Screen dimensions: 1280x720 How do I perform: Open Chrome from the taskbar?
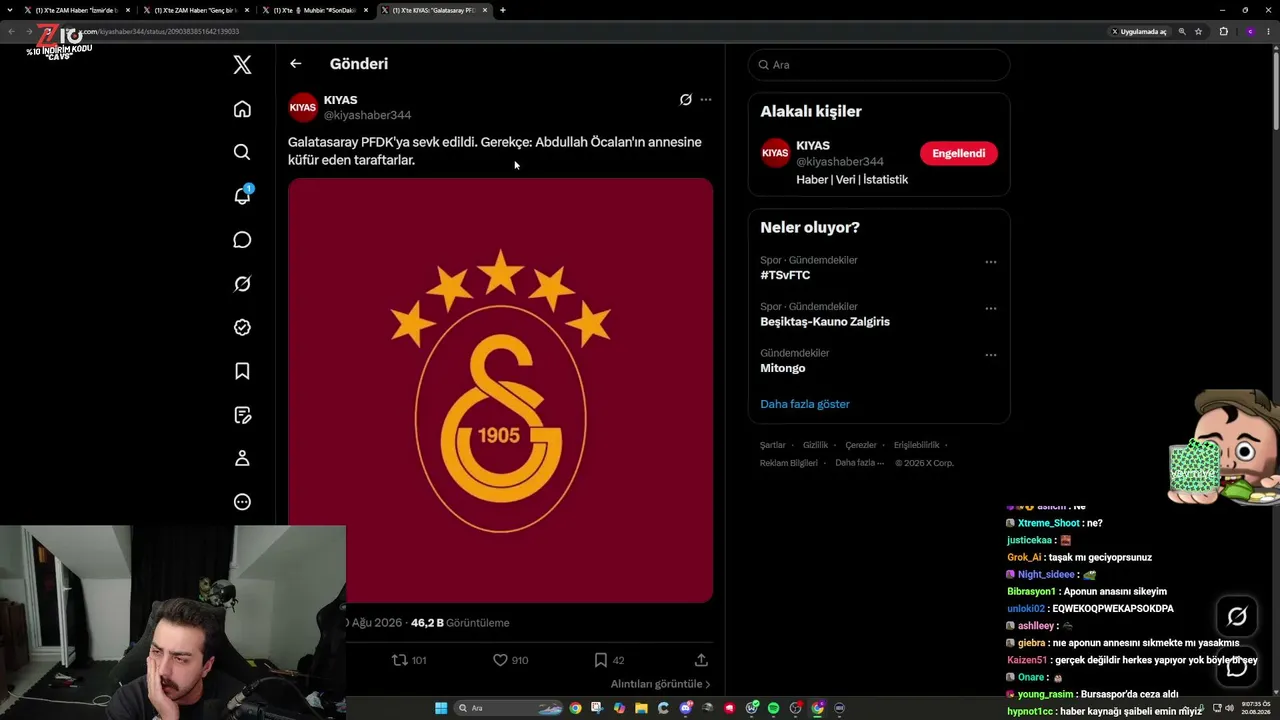575,708
